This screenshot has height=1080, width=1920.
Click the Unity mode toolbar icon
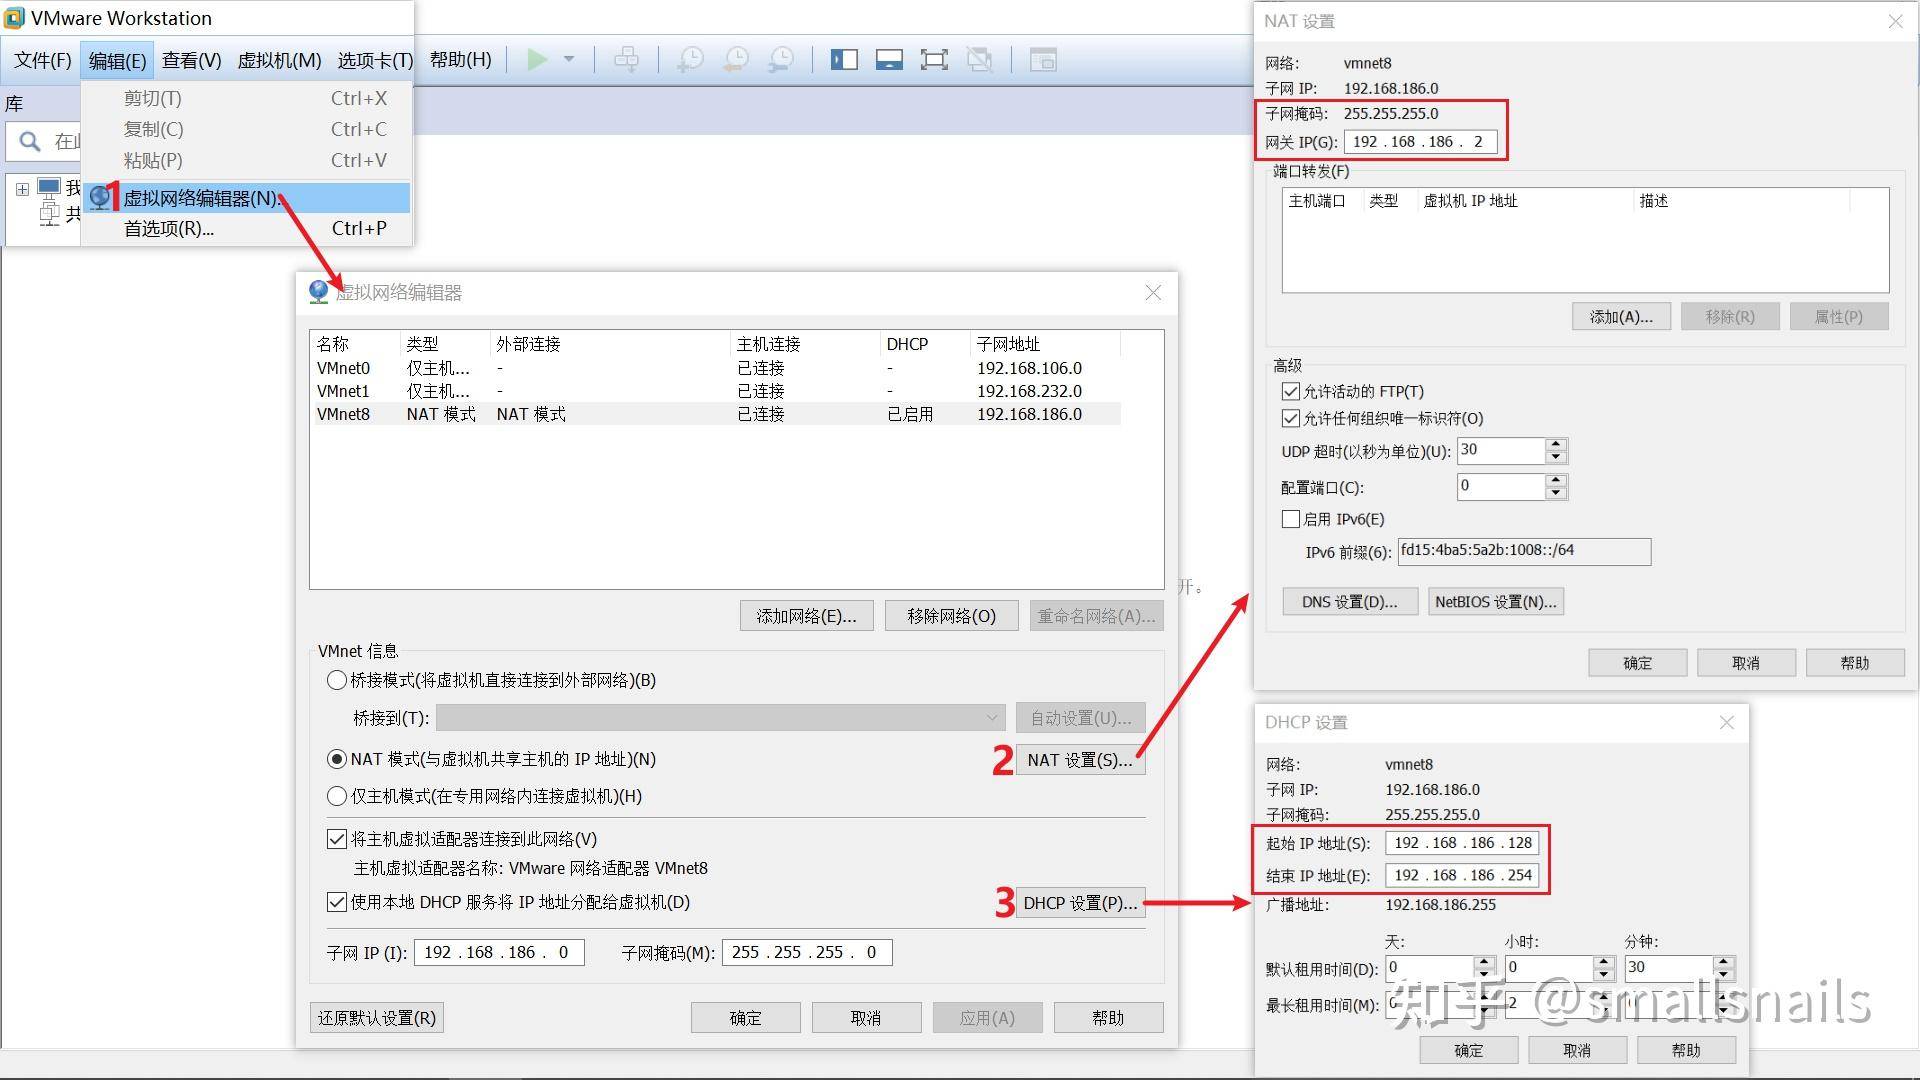[980, 60]
